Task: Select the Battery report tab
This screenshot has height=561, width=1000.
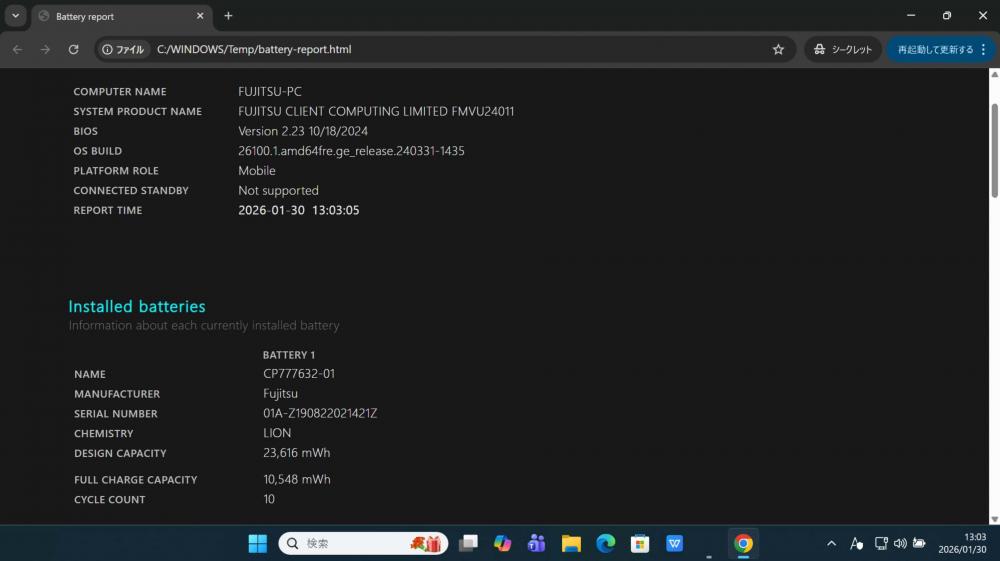Action: click(121, 17)
